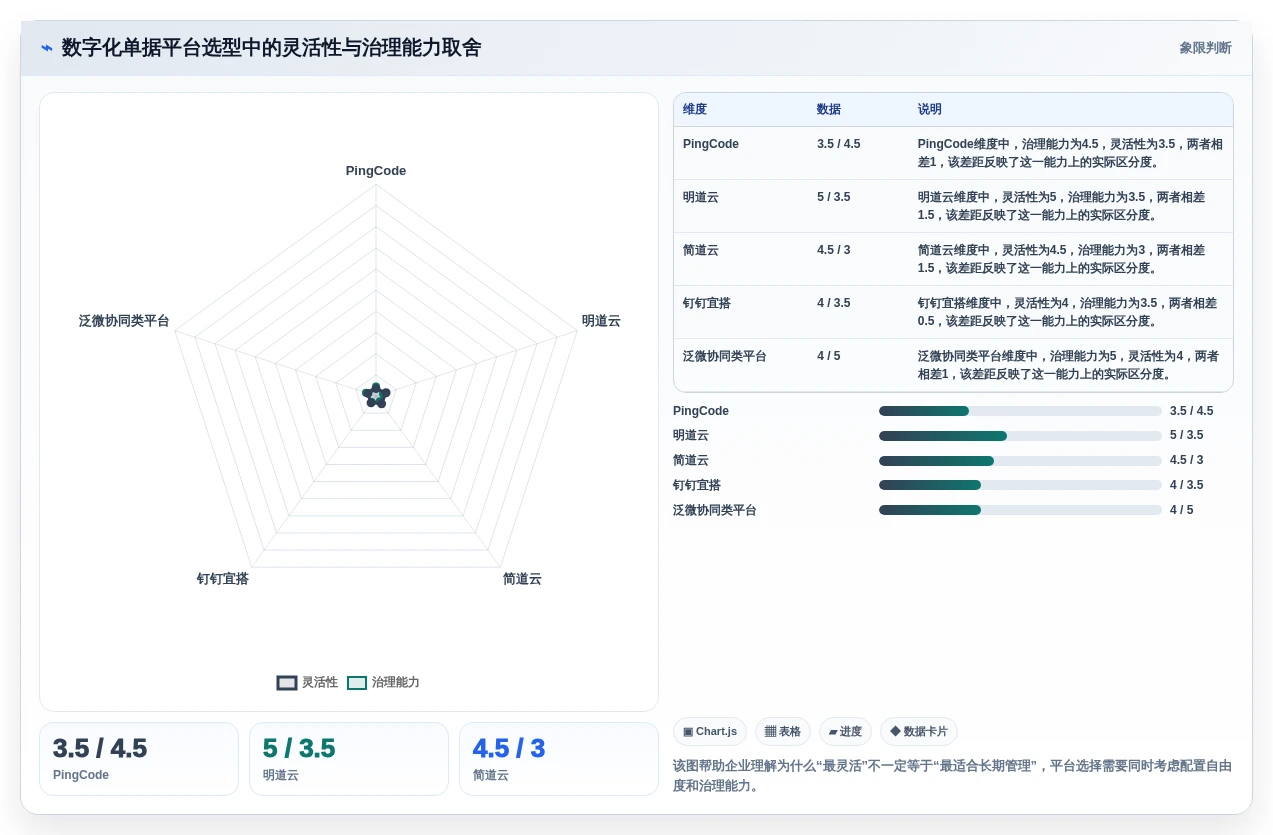The image size is (1273, 835).
Task: Click the PingCode description text in table
Action: click(x=1070, y=153)
